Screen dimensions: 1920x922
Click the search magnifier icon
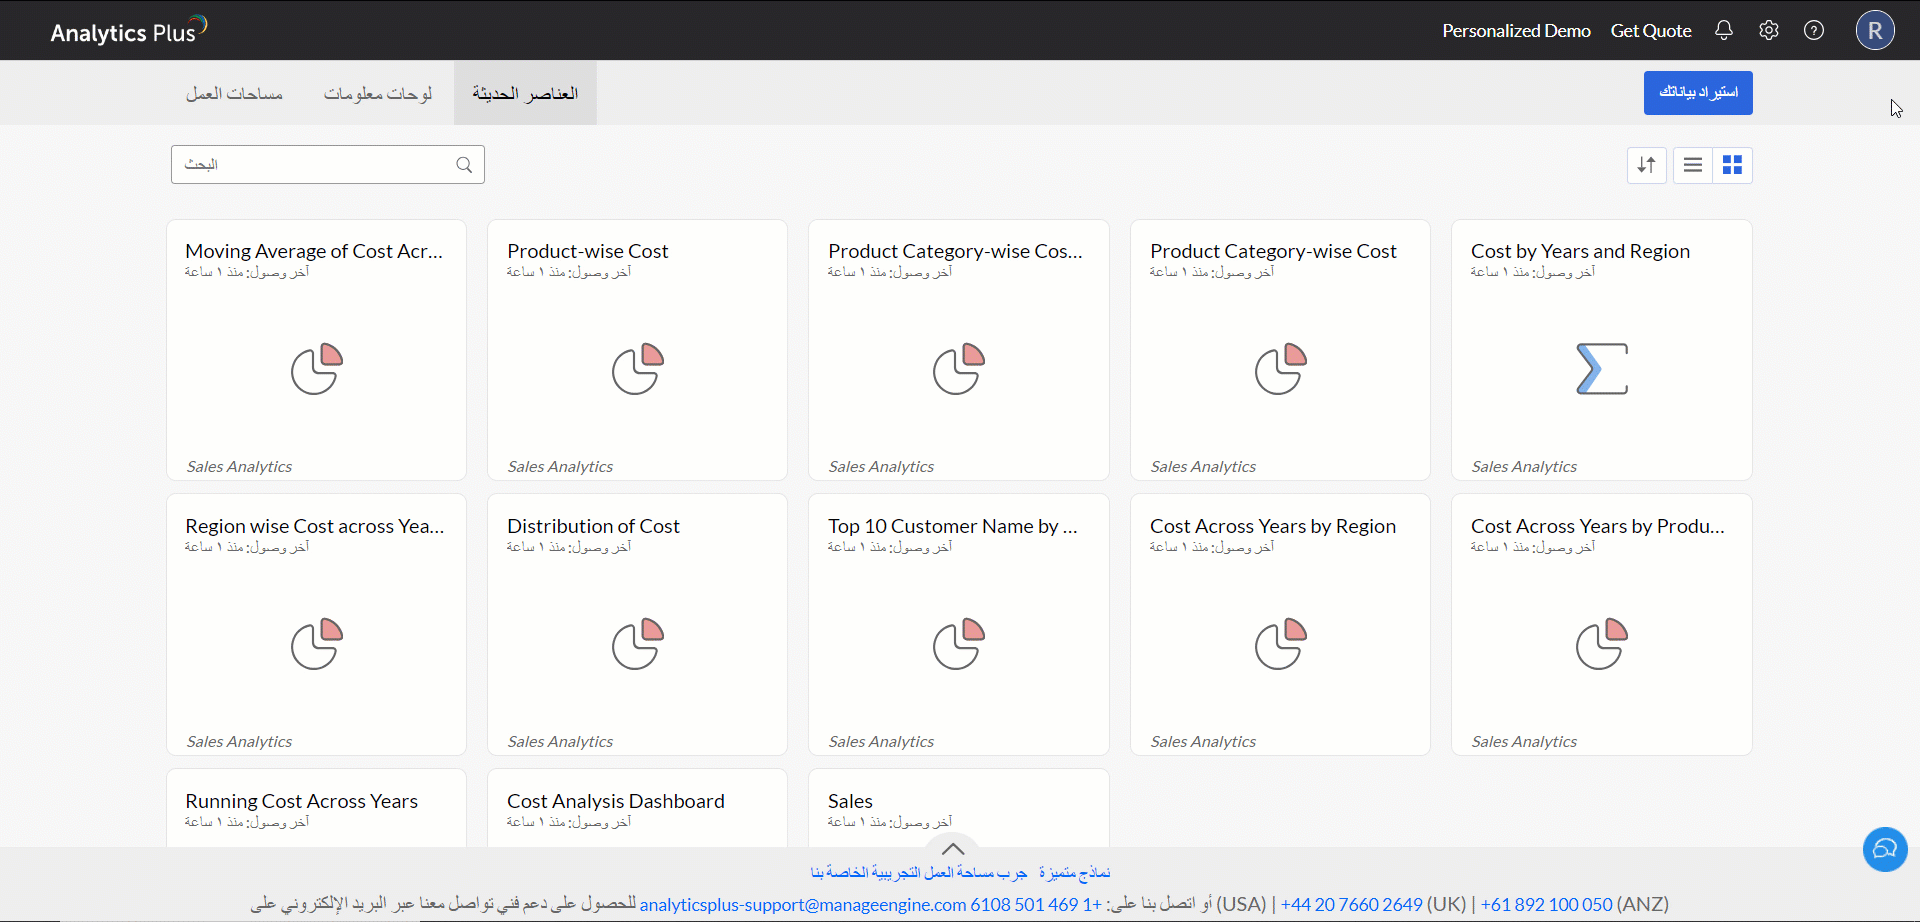464,165
